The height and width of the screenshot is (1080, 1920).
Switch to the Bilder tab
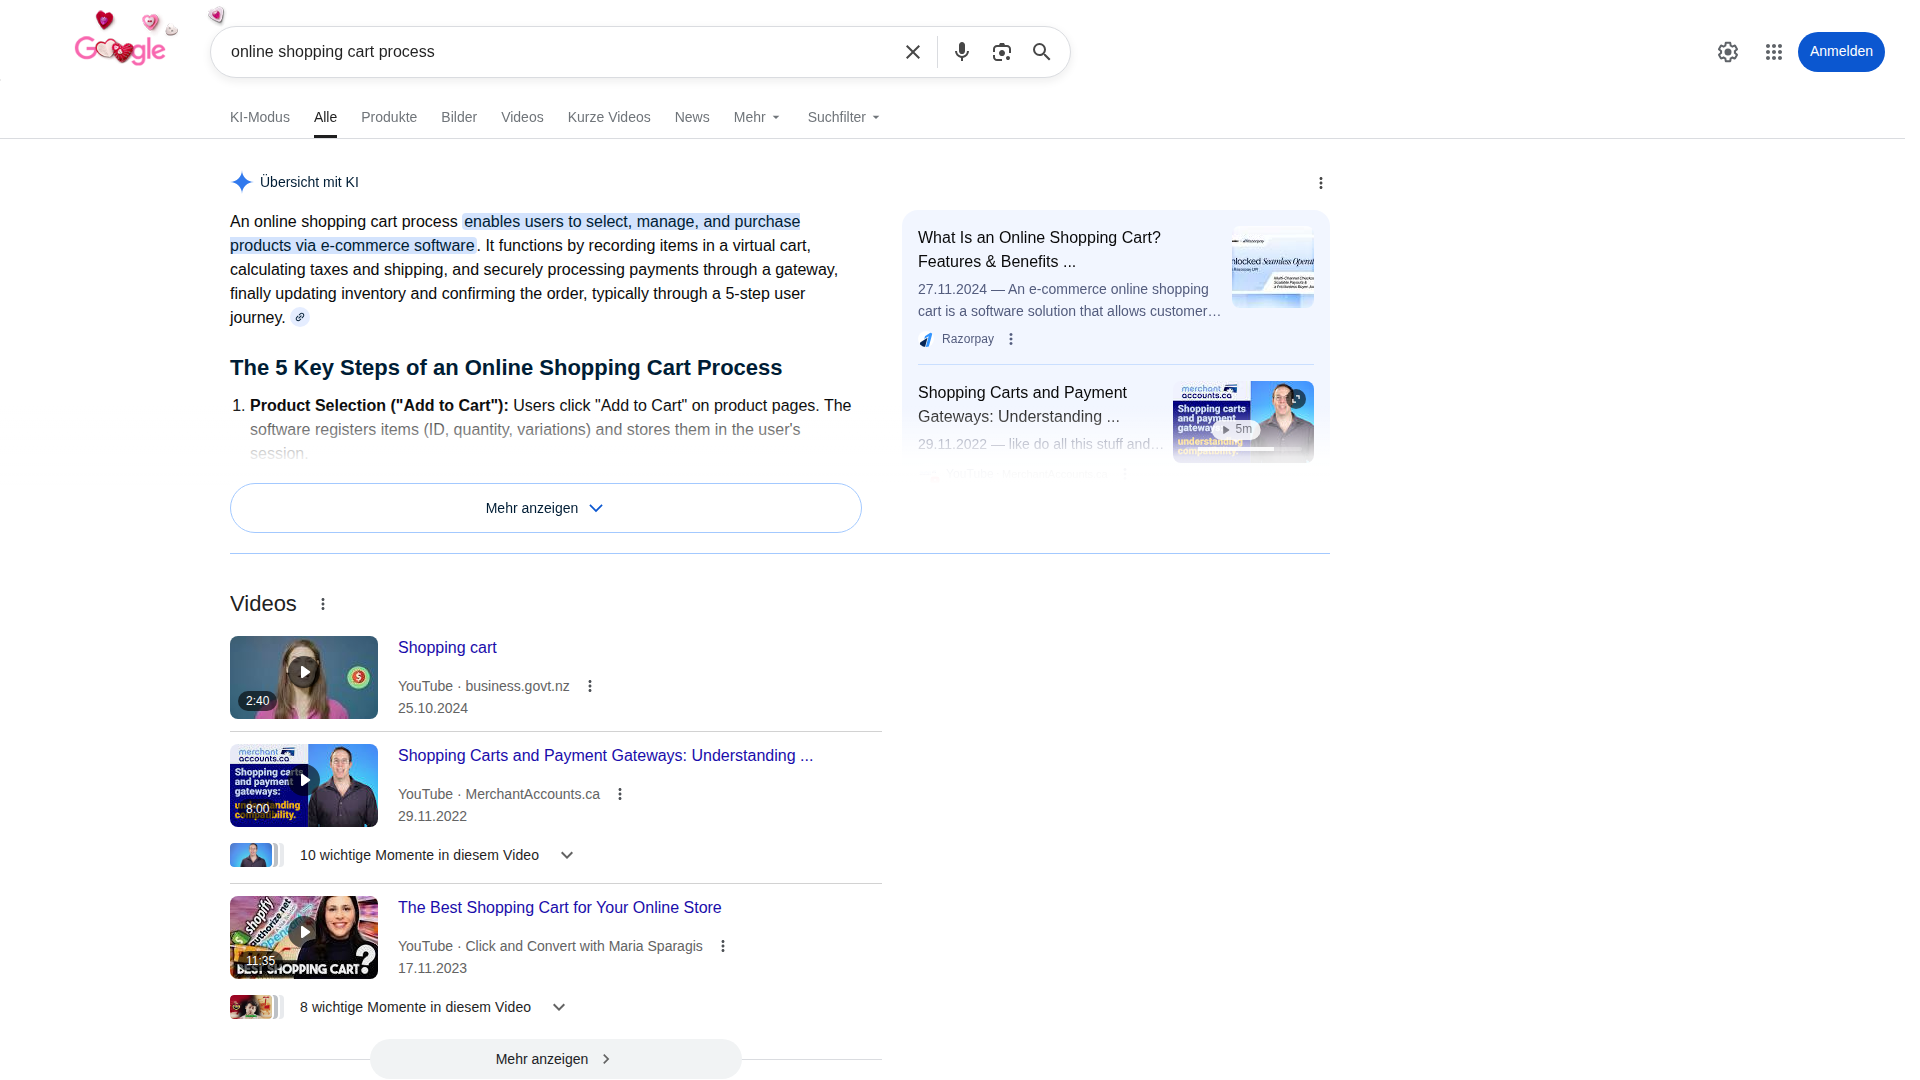(x=458, y=117)
